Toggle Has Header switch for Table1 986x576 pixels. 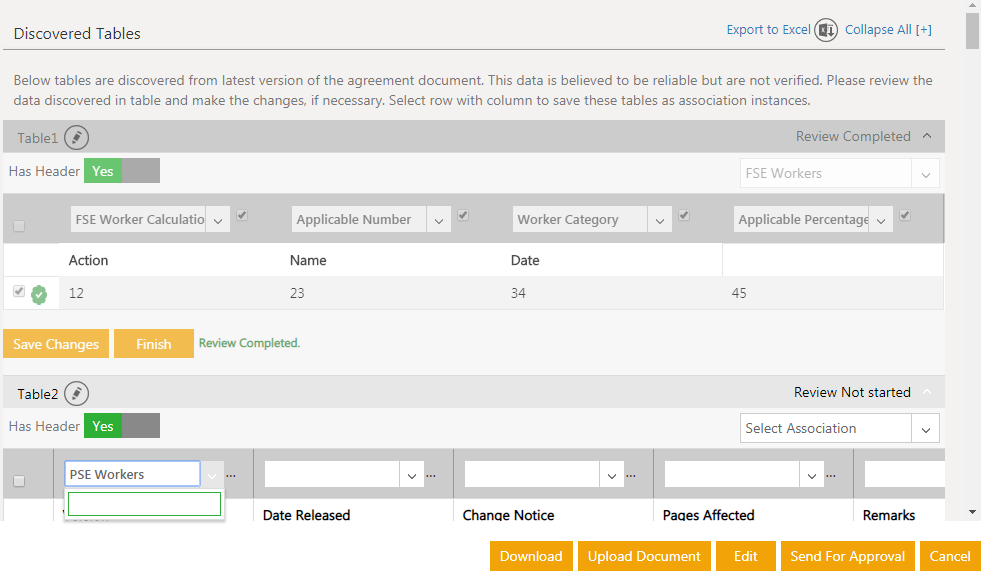122,171
